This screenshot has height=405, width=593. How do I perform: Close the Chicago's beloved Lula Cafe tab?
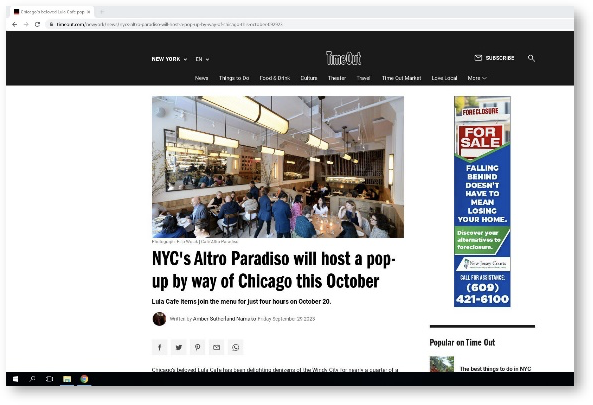pos(88,12)
